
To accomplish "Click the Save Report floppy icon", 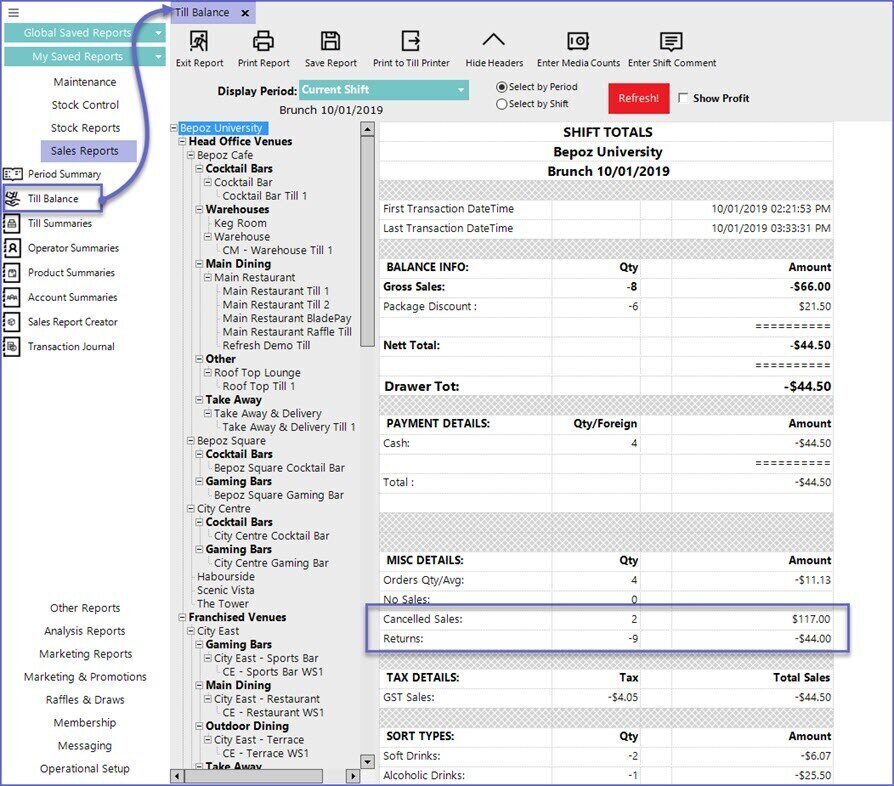I will 331,42.
